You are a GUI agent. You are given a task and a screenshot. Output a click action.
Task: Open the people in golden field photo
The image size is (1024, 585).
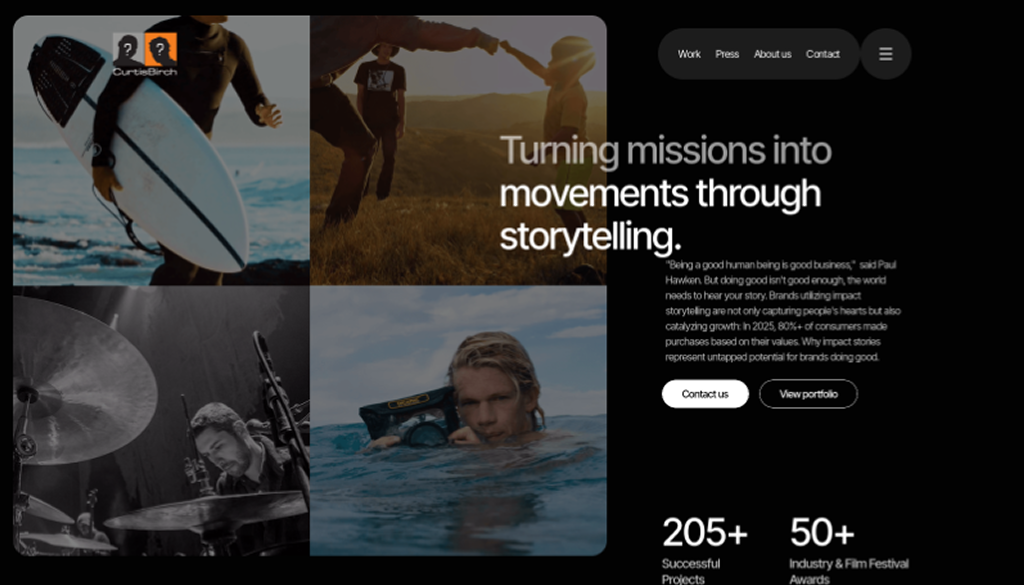(x=458, y=150)
